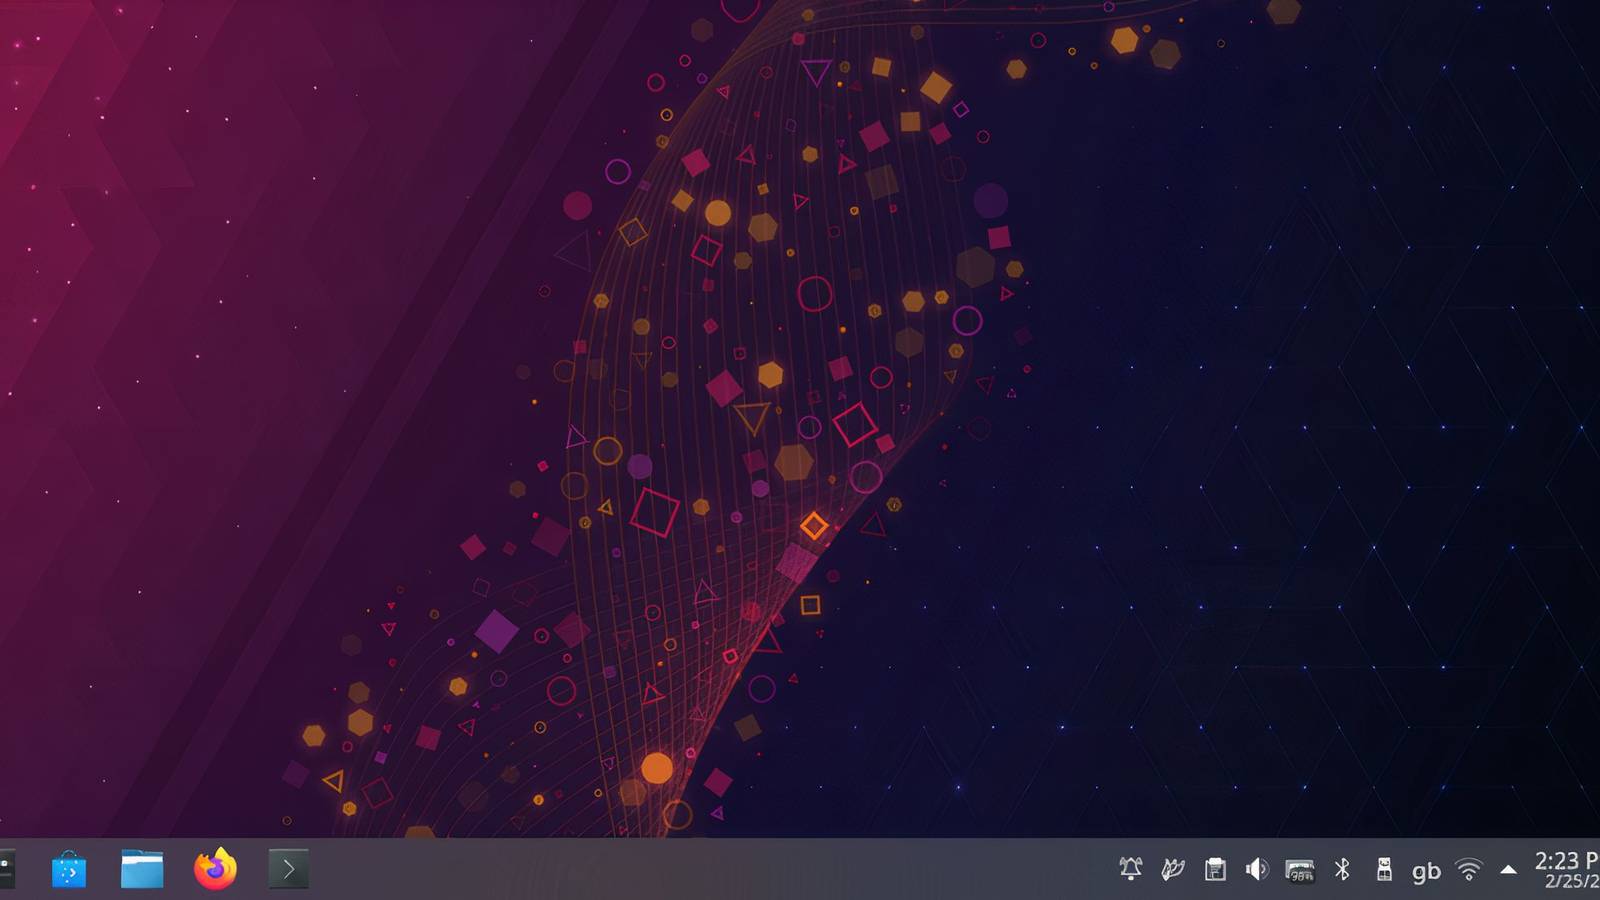Launch the Konsole terminal

(x=286, y=869)
